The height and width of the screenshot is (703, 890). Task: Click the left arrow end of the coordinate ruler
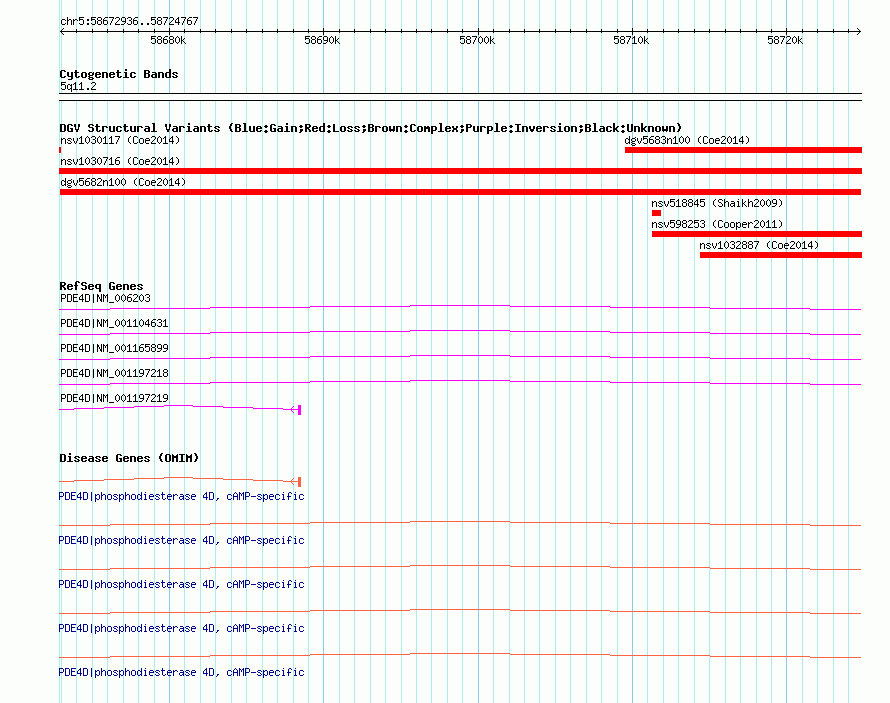tap(62, 32)
